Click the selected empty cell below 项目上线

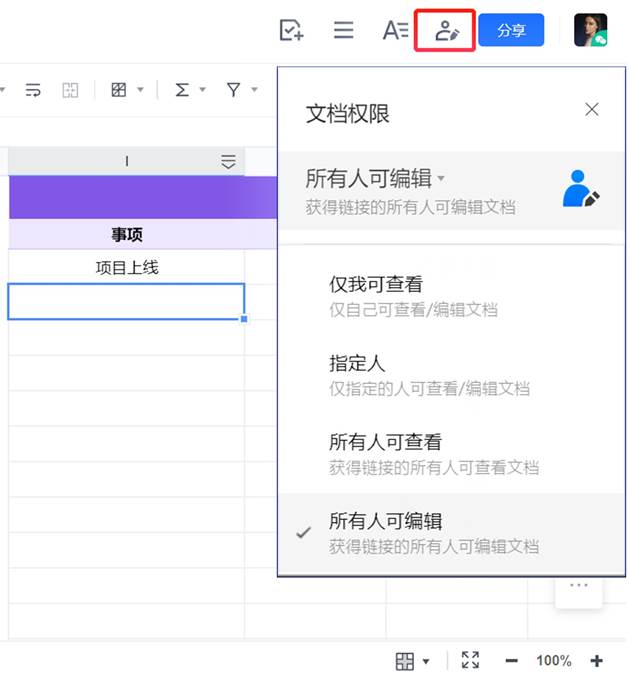[x=127, y=301]
